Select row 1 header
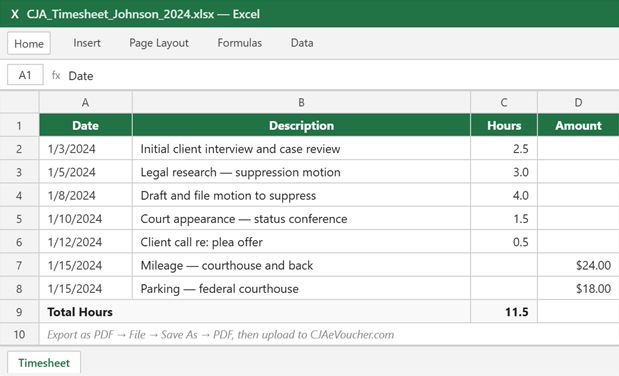619x376 pixels. (19, 125)
